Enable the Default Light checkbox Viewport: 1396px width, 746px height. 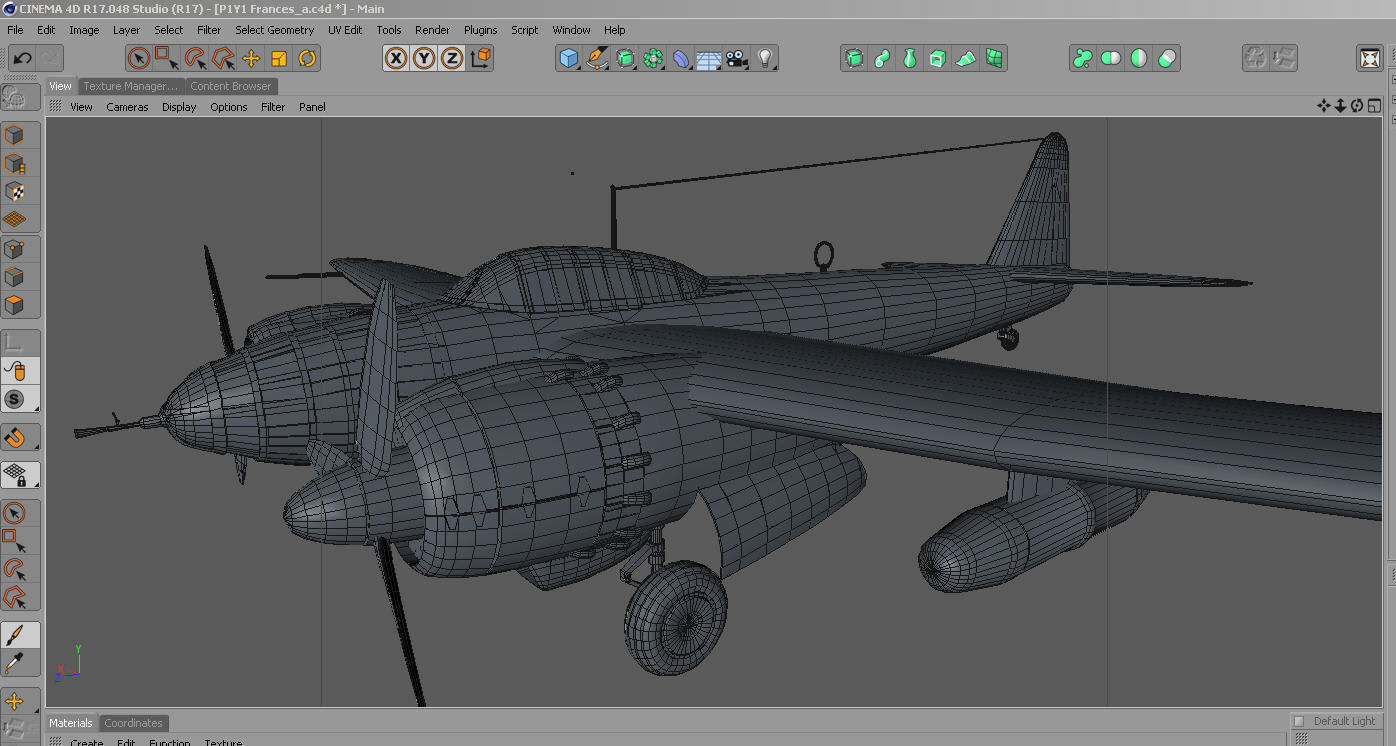pos(1299,721)
